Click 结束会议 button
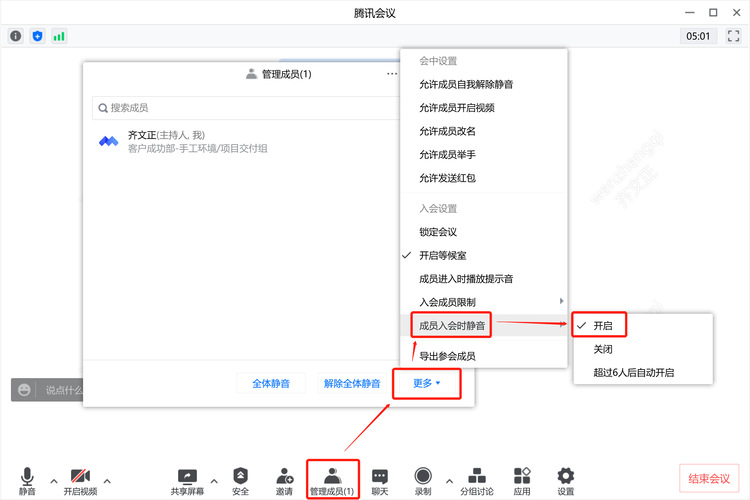 click(709, 478)
